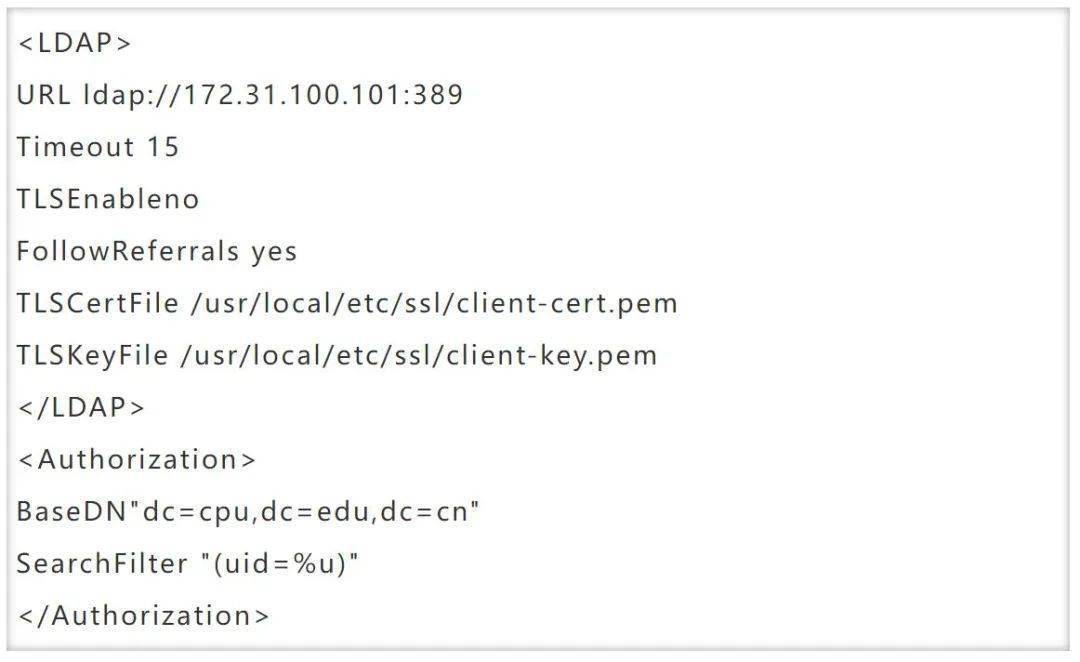
Task: Click the TLSEnableno line
Action: click(x=108, y=199)
